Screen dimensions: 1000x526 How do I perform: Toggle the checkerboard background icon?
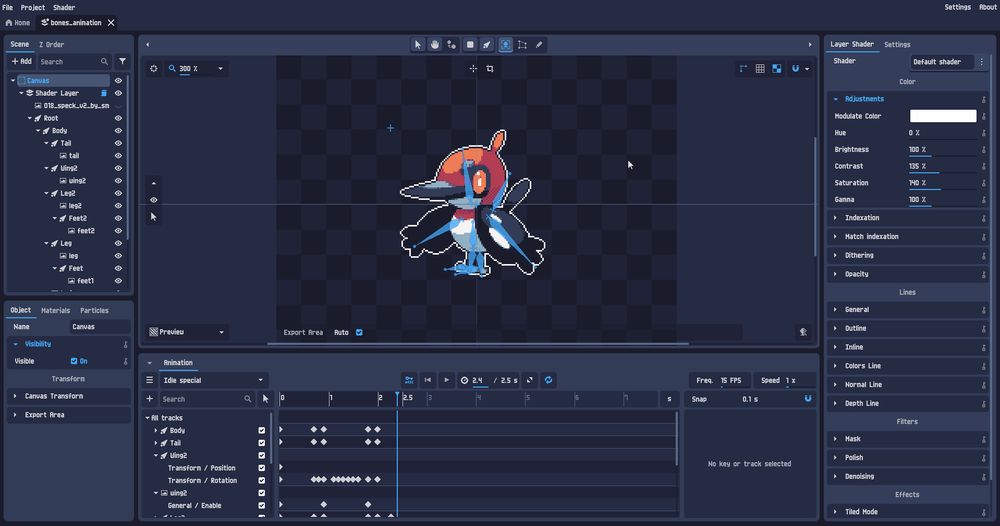click(777, 68)
